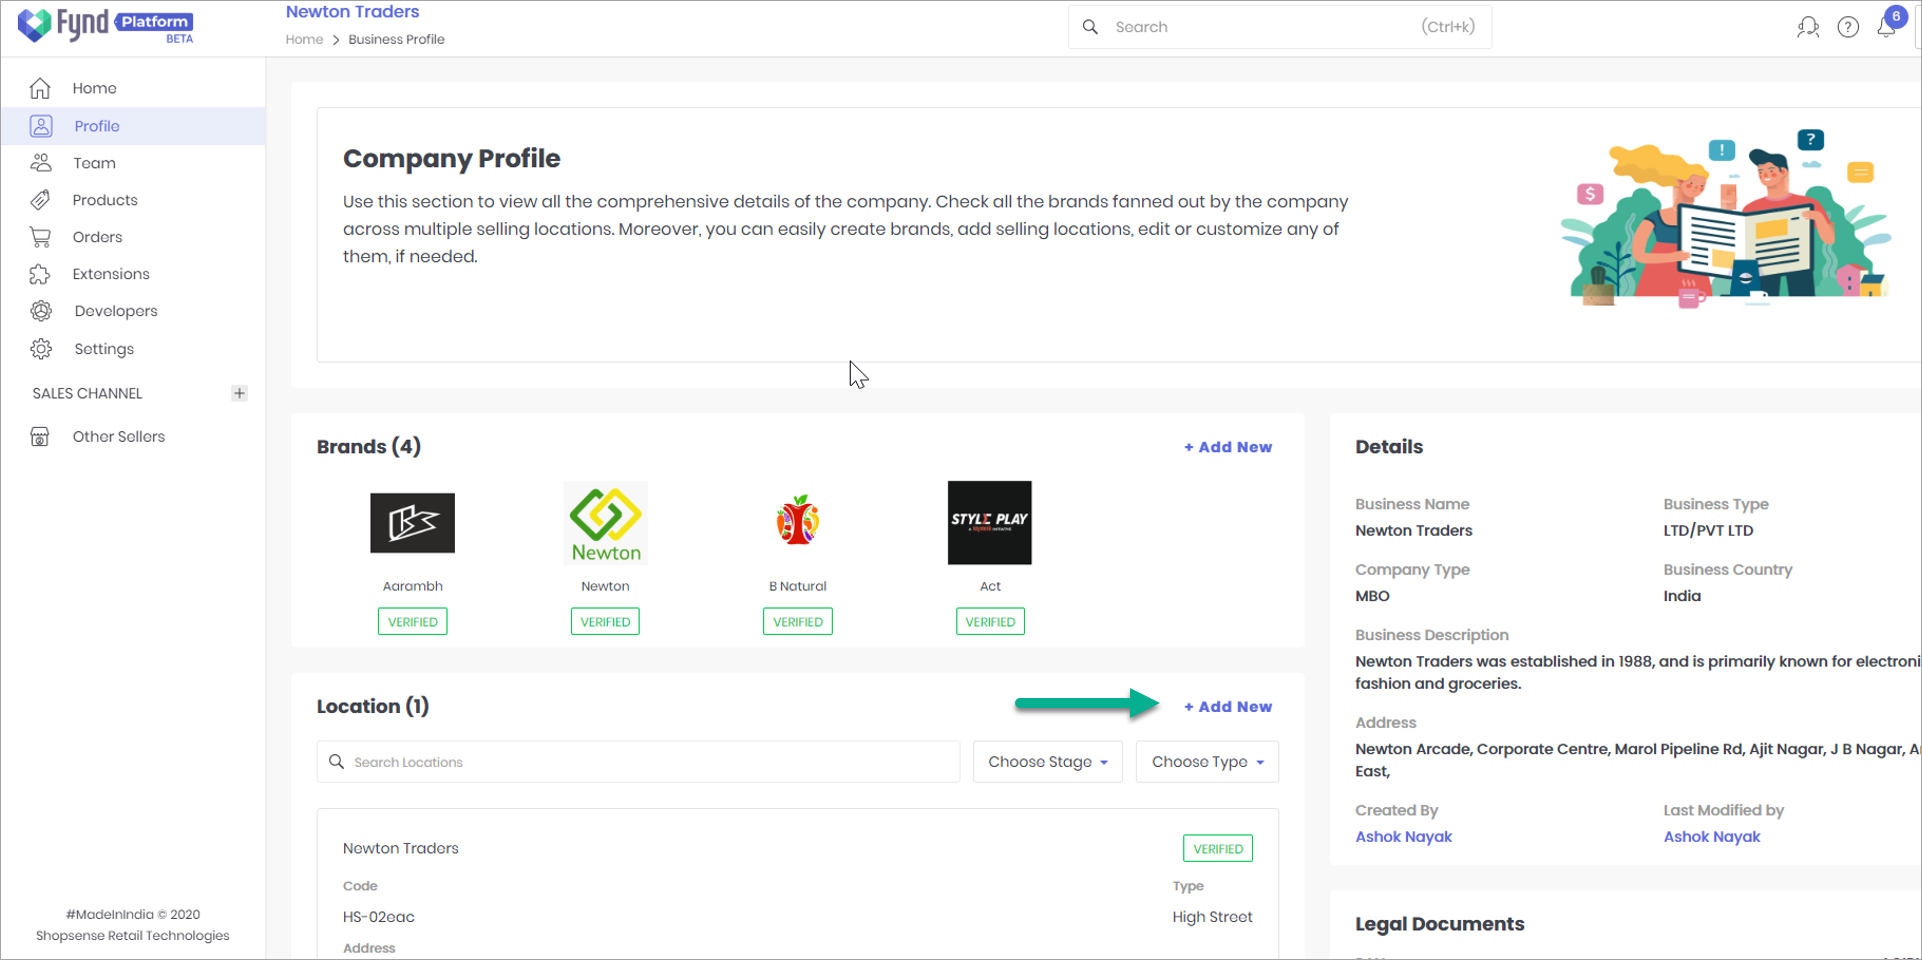Image resolution: width=1922 pixels, height=960 pixels.
Task: Click the Company Profile illustration
Action: [x=1727, y=219]
